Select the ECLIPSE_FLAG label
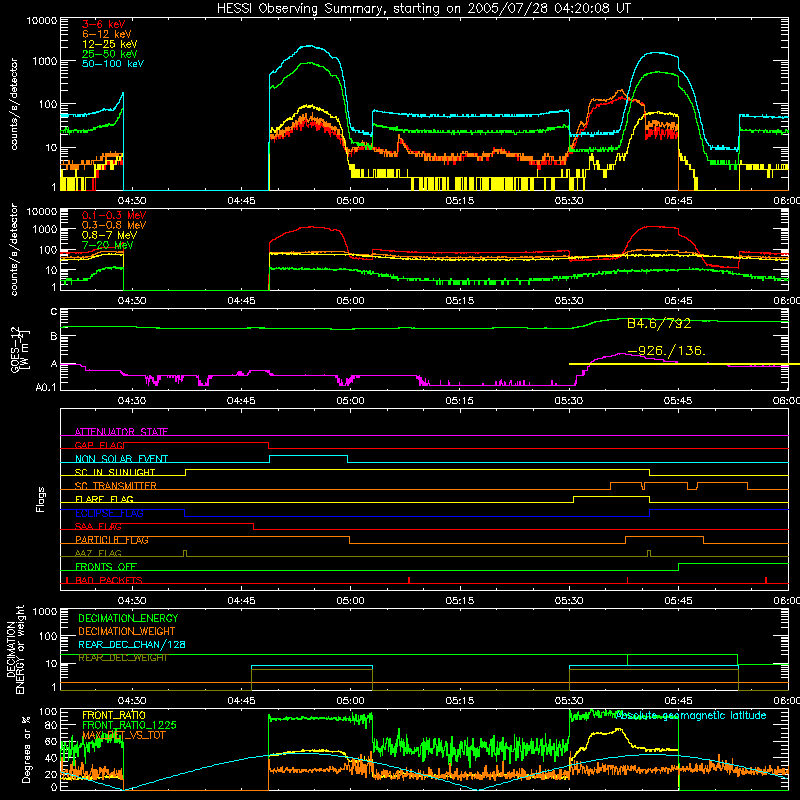800x800 pixels. click(109, 513)
